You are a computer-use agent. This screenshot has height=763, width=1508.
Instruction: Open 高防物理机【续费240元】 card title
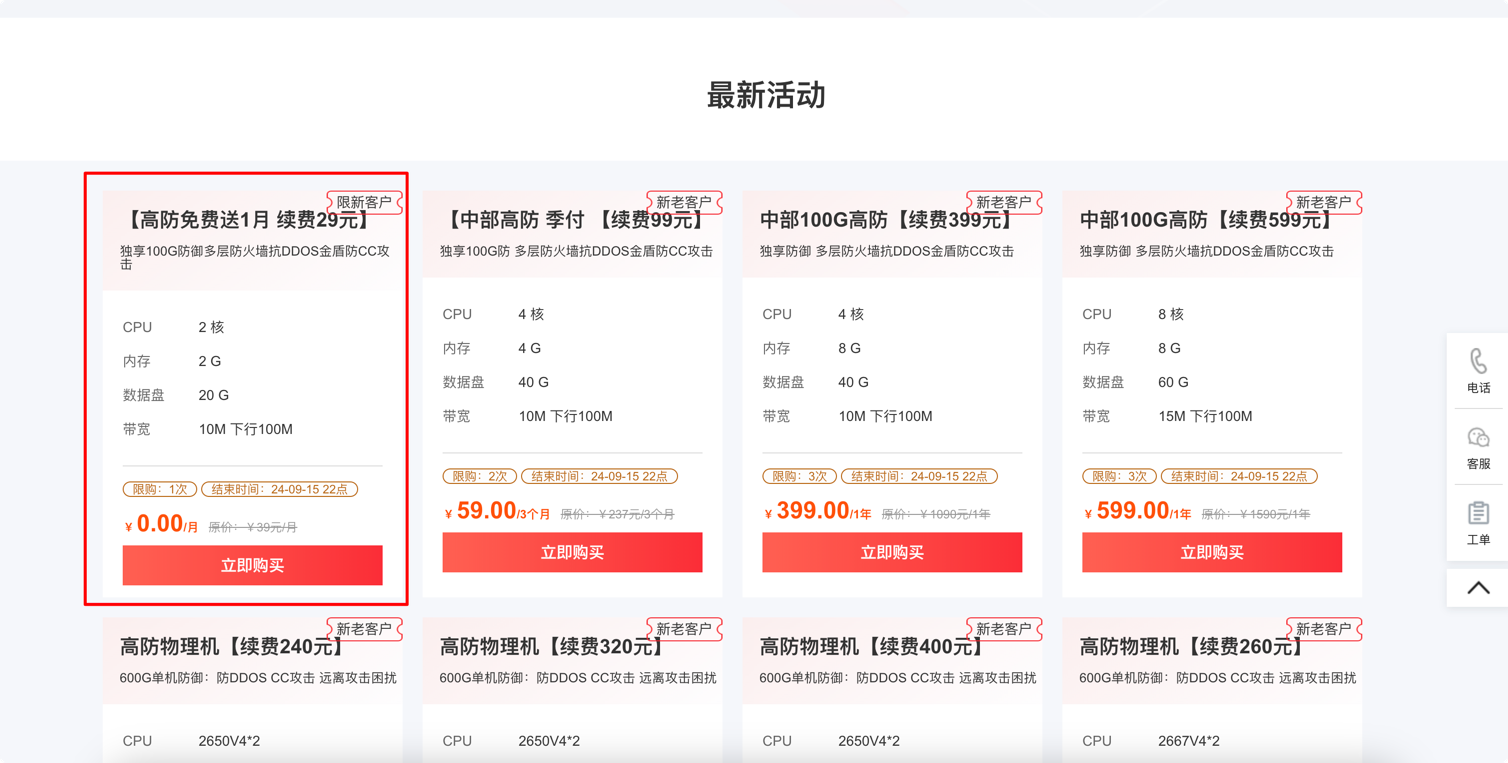(233, 647)
